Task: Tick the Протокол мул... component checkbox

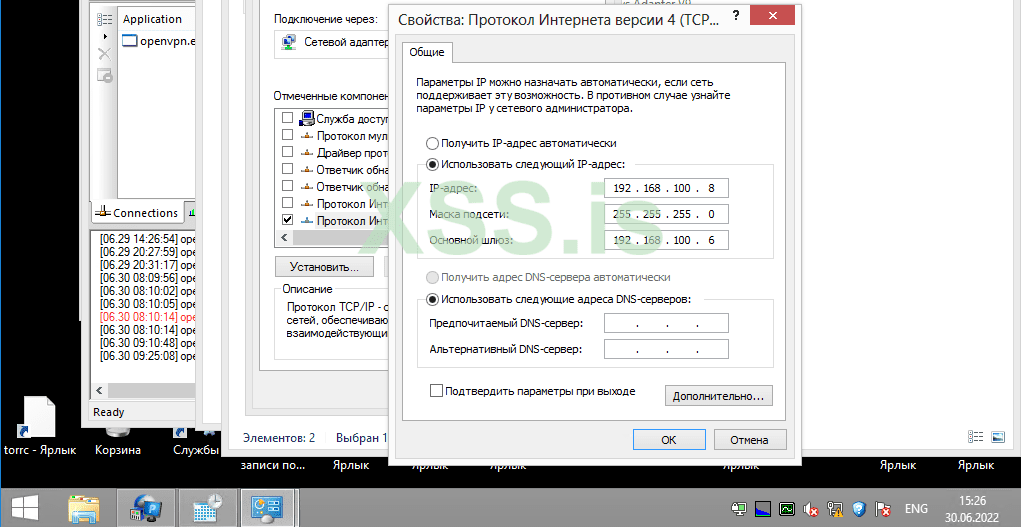Action: (287, 135)
